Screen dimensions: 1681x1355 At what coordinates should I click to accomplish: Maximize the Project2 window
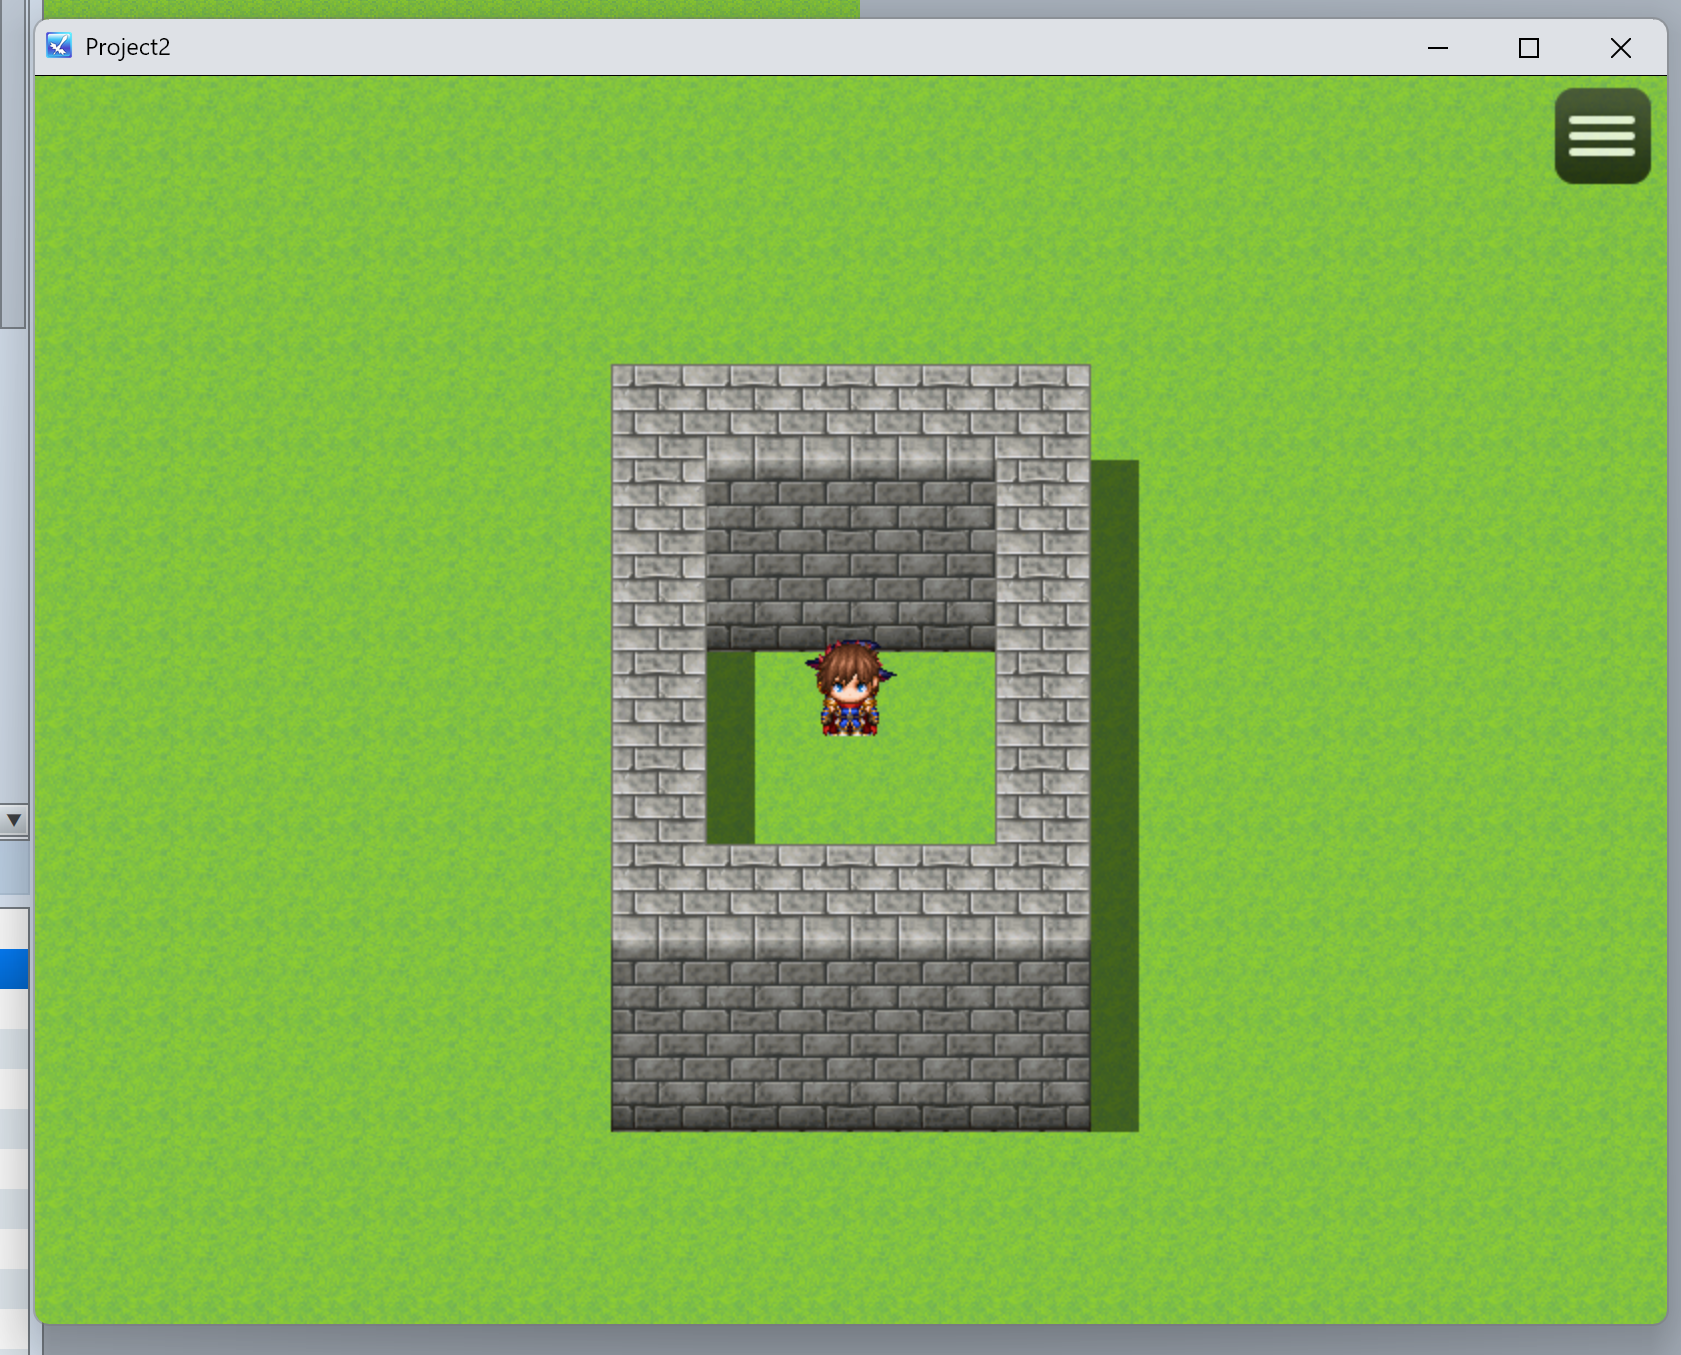pos(1528,48)
